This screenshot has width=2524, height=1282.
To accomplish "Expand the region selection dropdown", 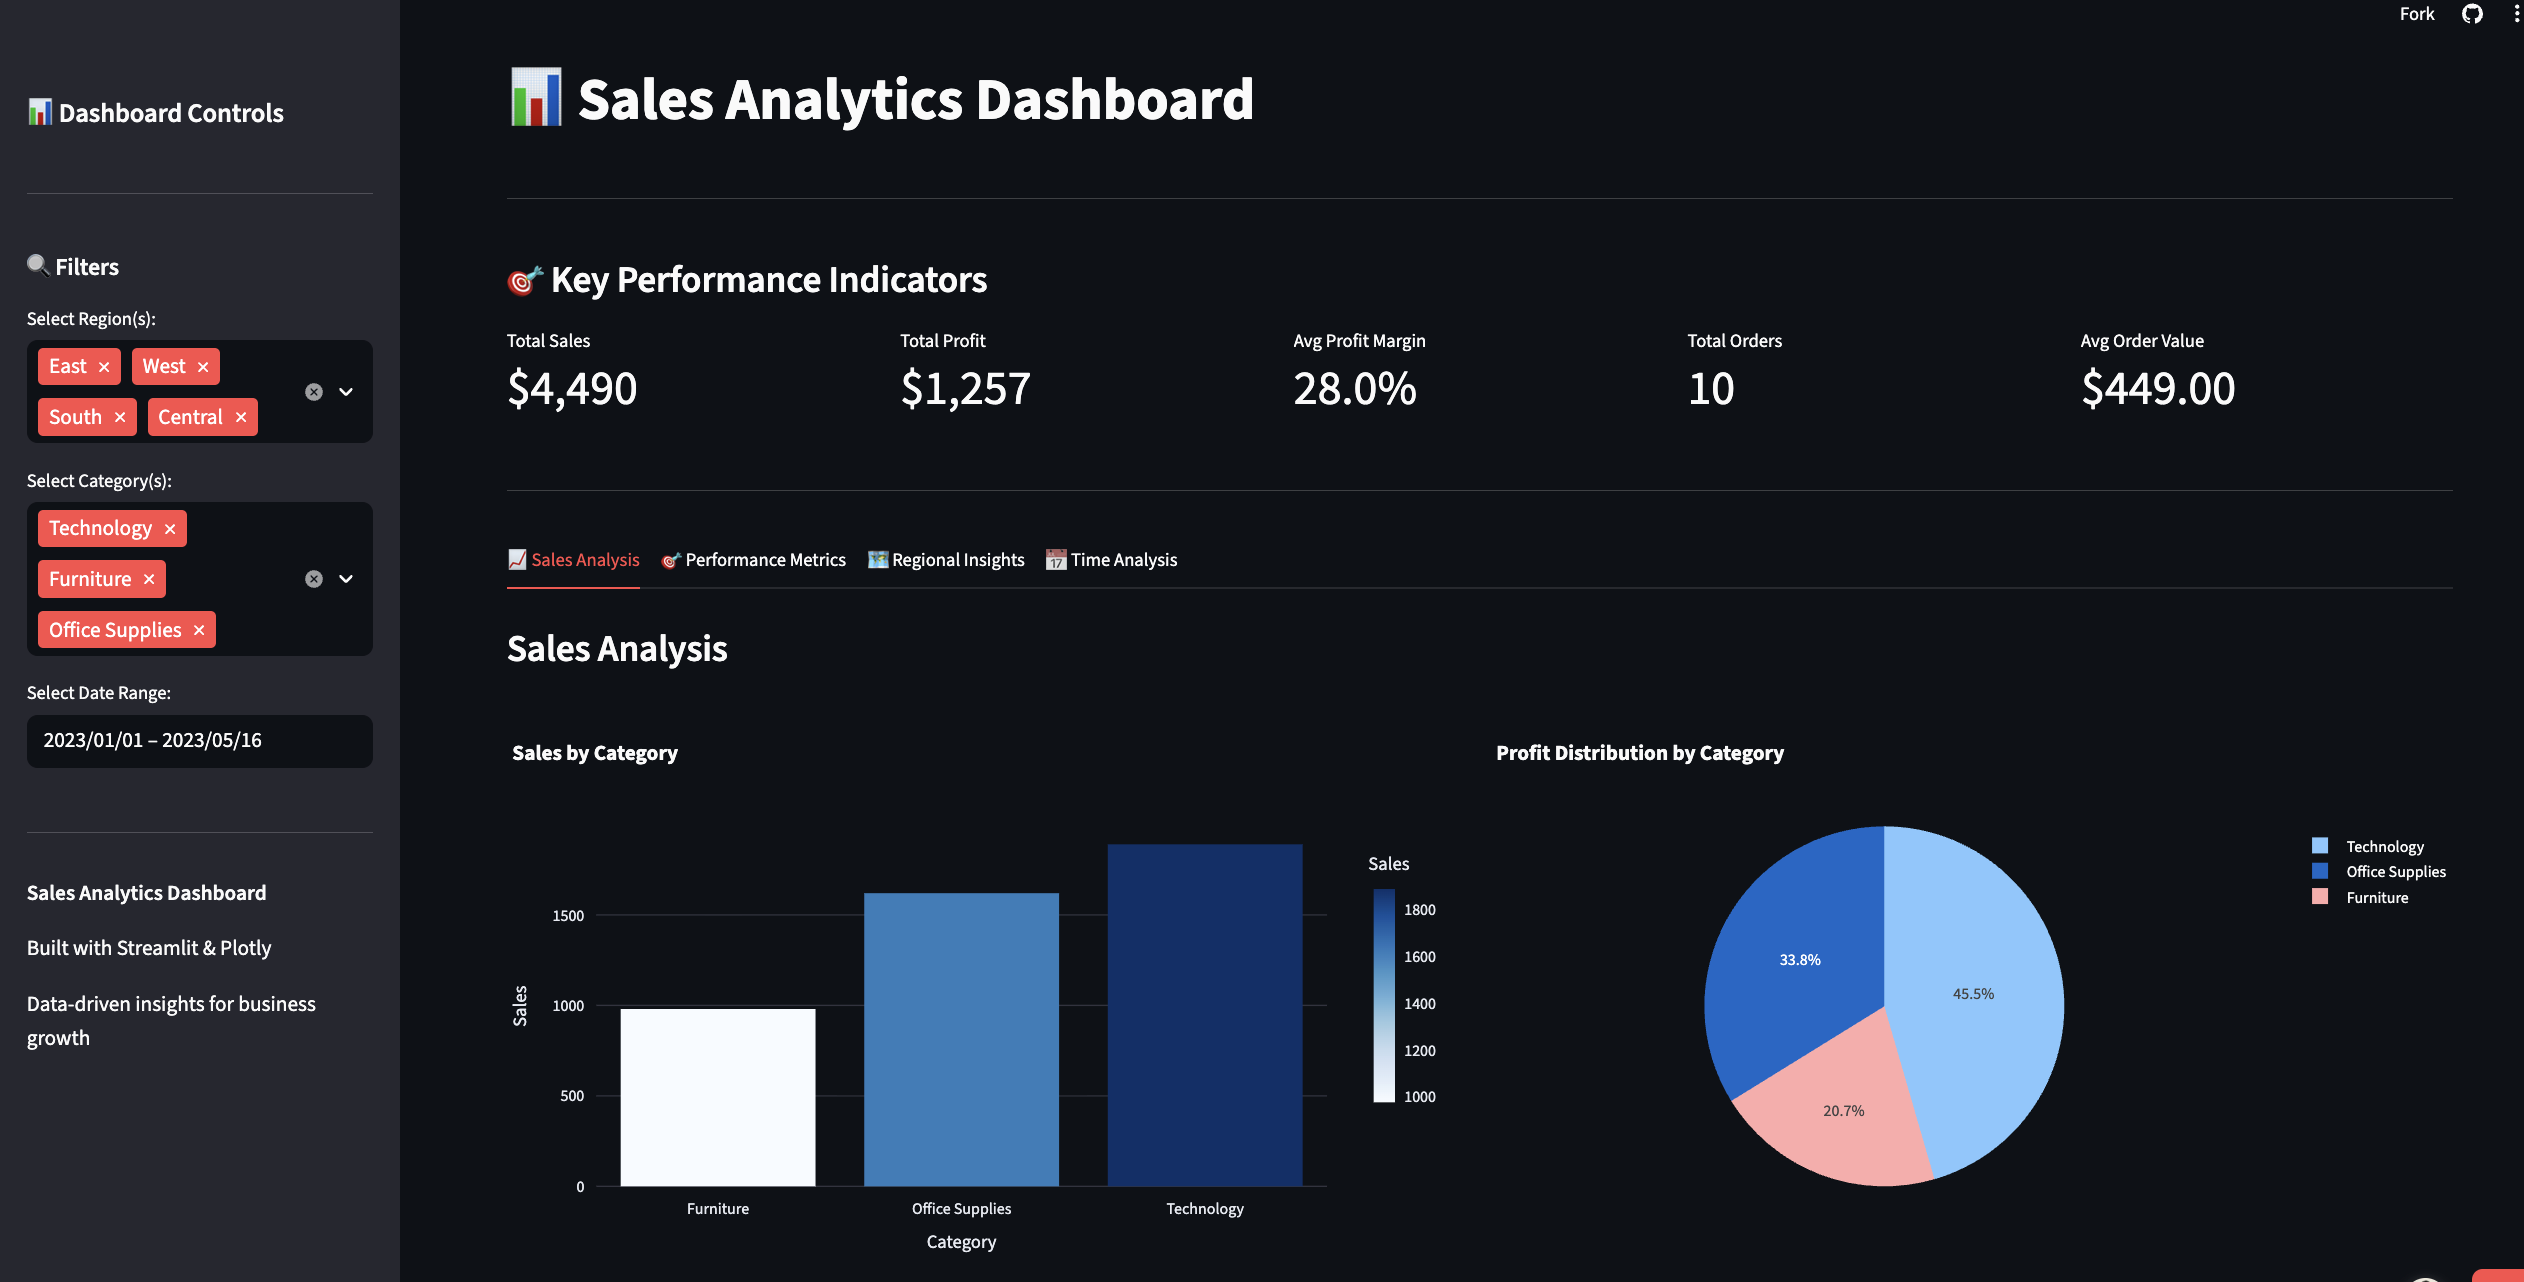I will (x=346, y=391).
